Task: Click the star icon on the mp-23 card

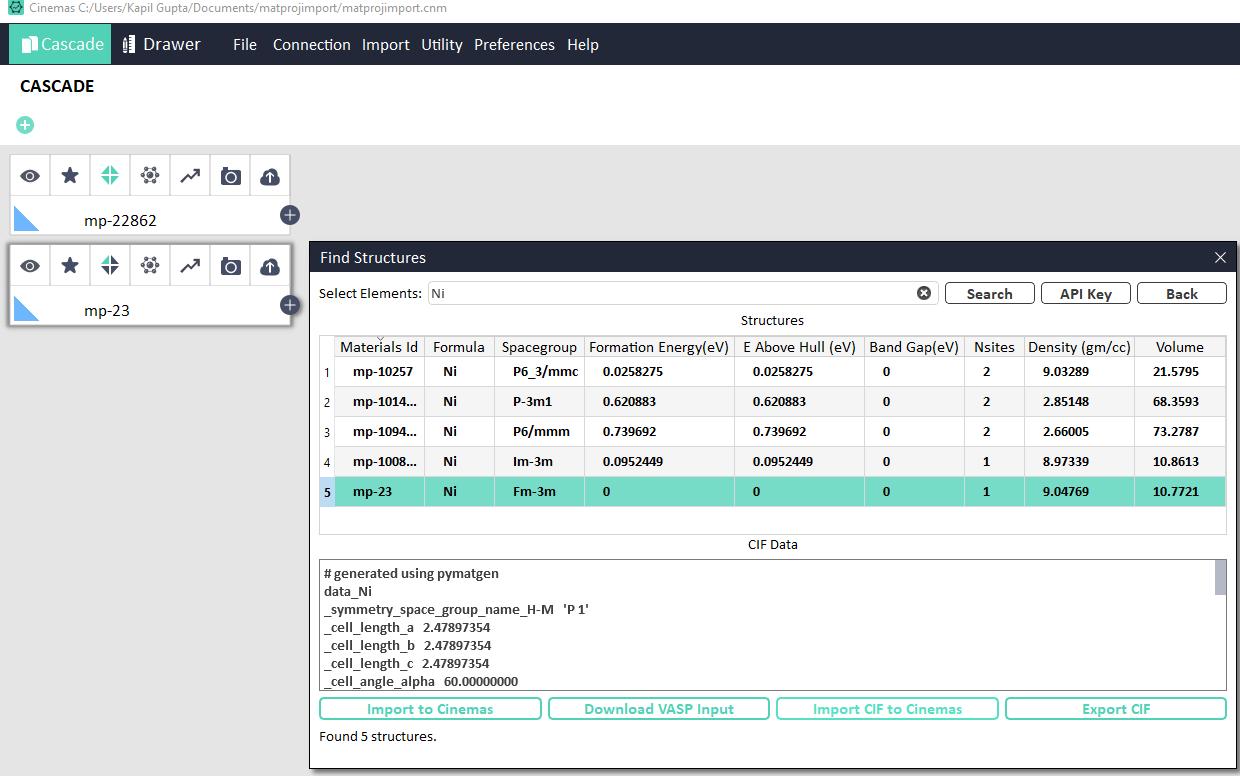Action: point(70,266)
